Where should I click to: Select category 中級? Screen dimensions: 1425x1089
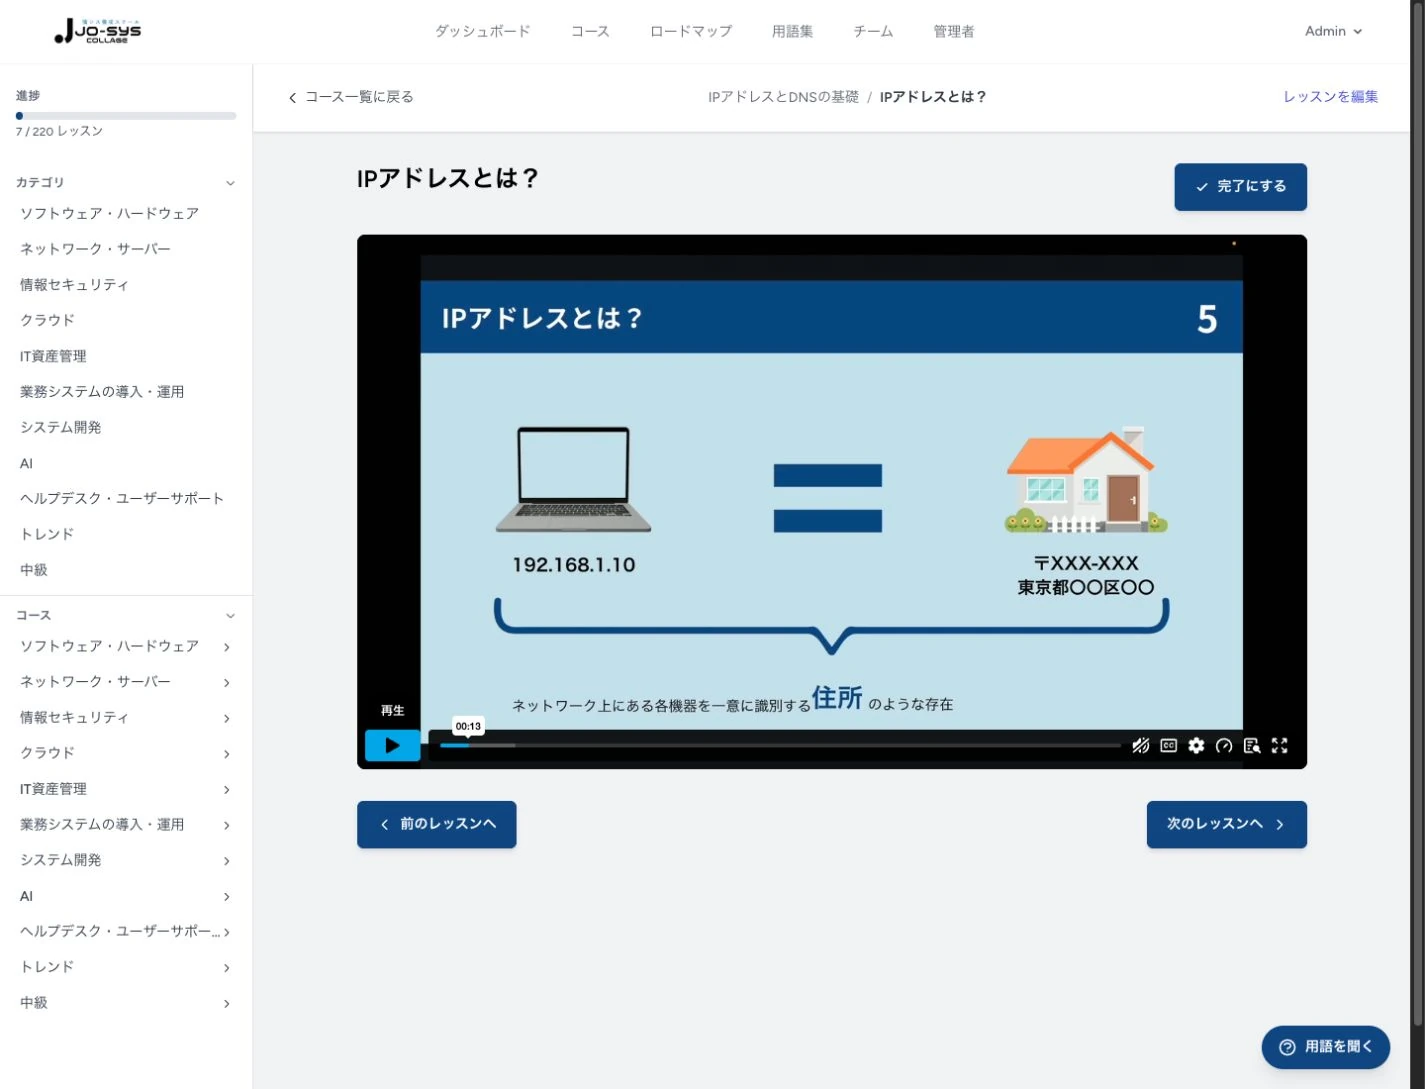[x=34, y=570]
